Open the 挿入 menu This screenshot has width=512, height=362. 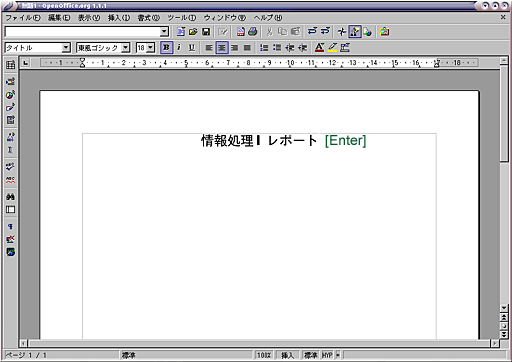[x=119, y=18]
